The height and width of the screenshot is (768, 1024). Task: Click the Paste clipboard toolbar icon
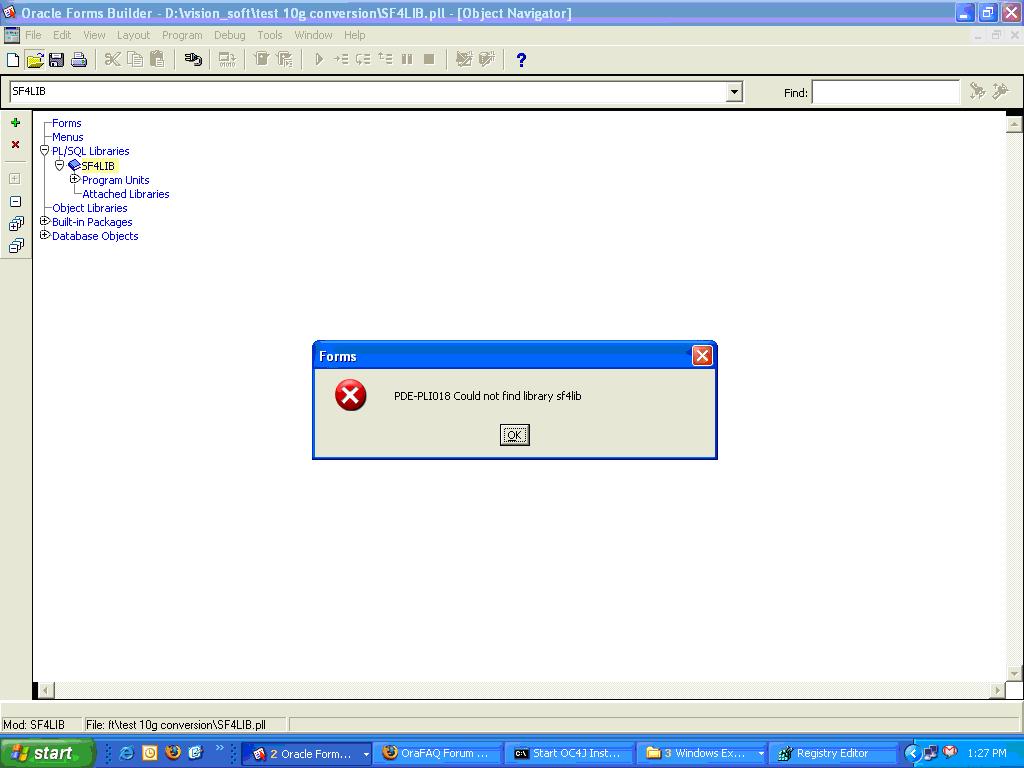[157, 60]
